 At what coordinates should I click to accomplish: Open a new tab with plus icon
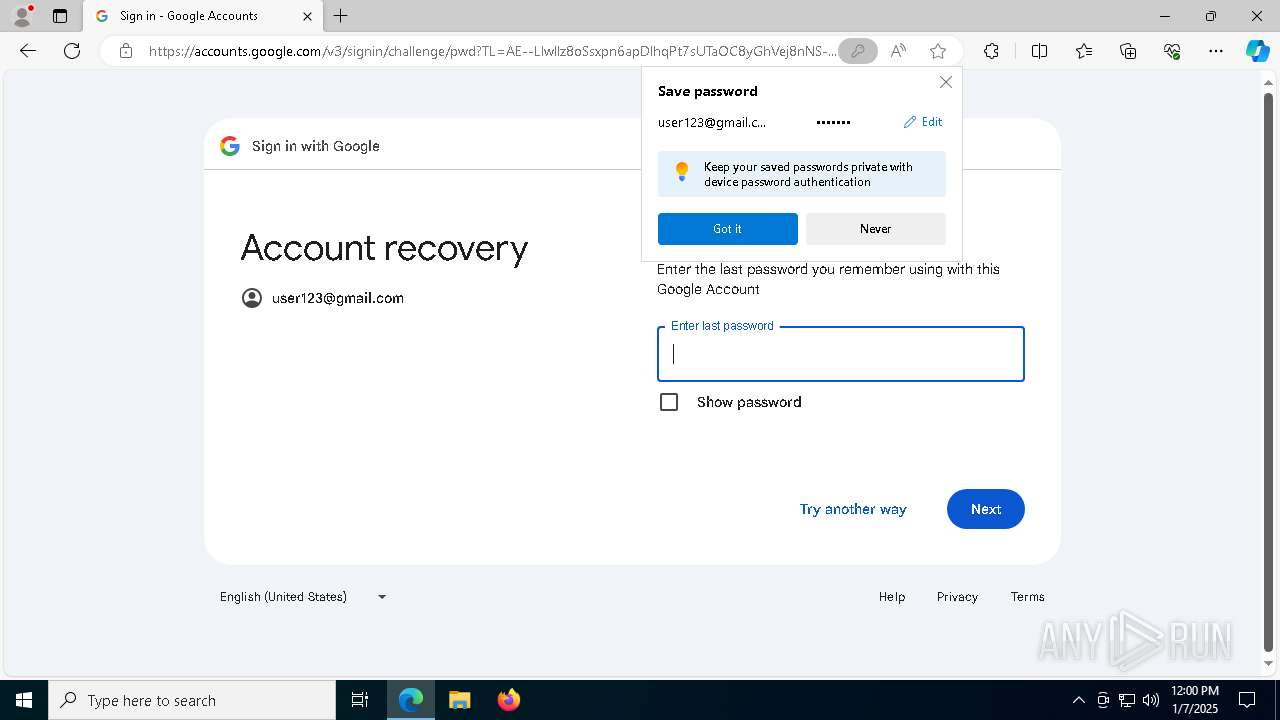point(341,16)
